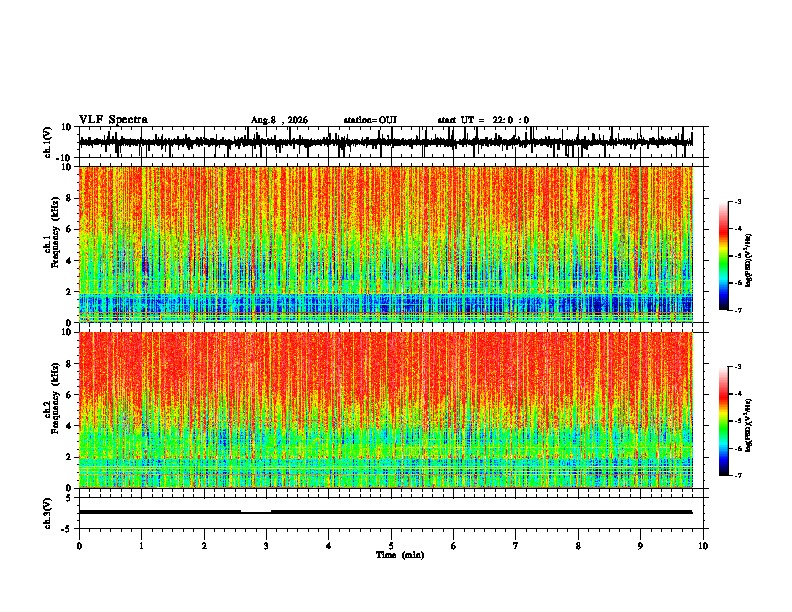Click time-axis tick label '6'
This screenshot has height=612, width=792.
tap(453, 546)
